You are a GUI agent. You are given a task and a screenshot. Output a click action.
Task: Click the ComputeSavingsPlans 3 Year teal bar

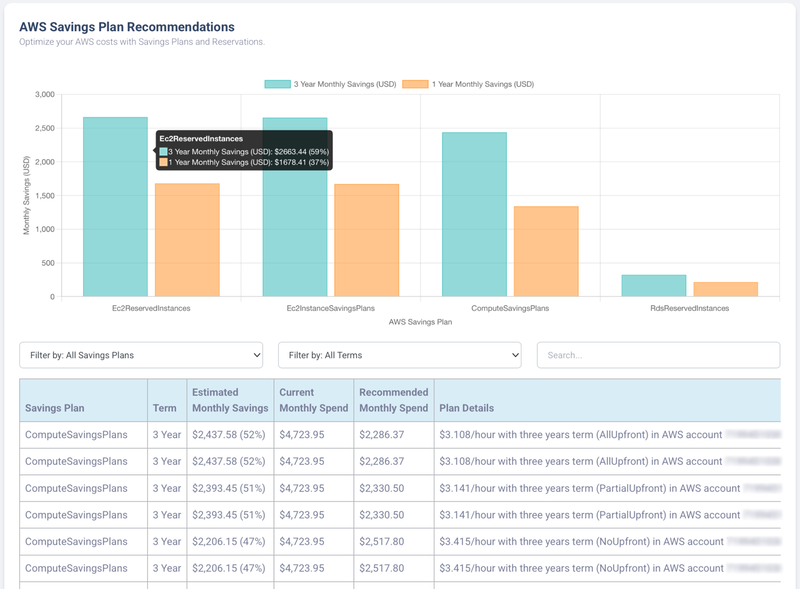pyautogui.click(x=474, y=214)
